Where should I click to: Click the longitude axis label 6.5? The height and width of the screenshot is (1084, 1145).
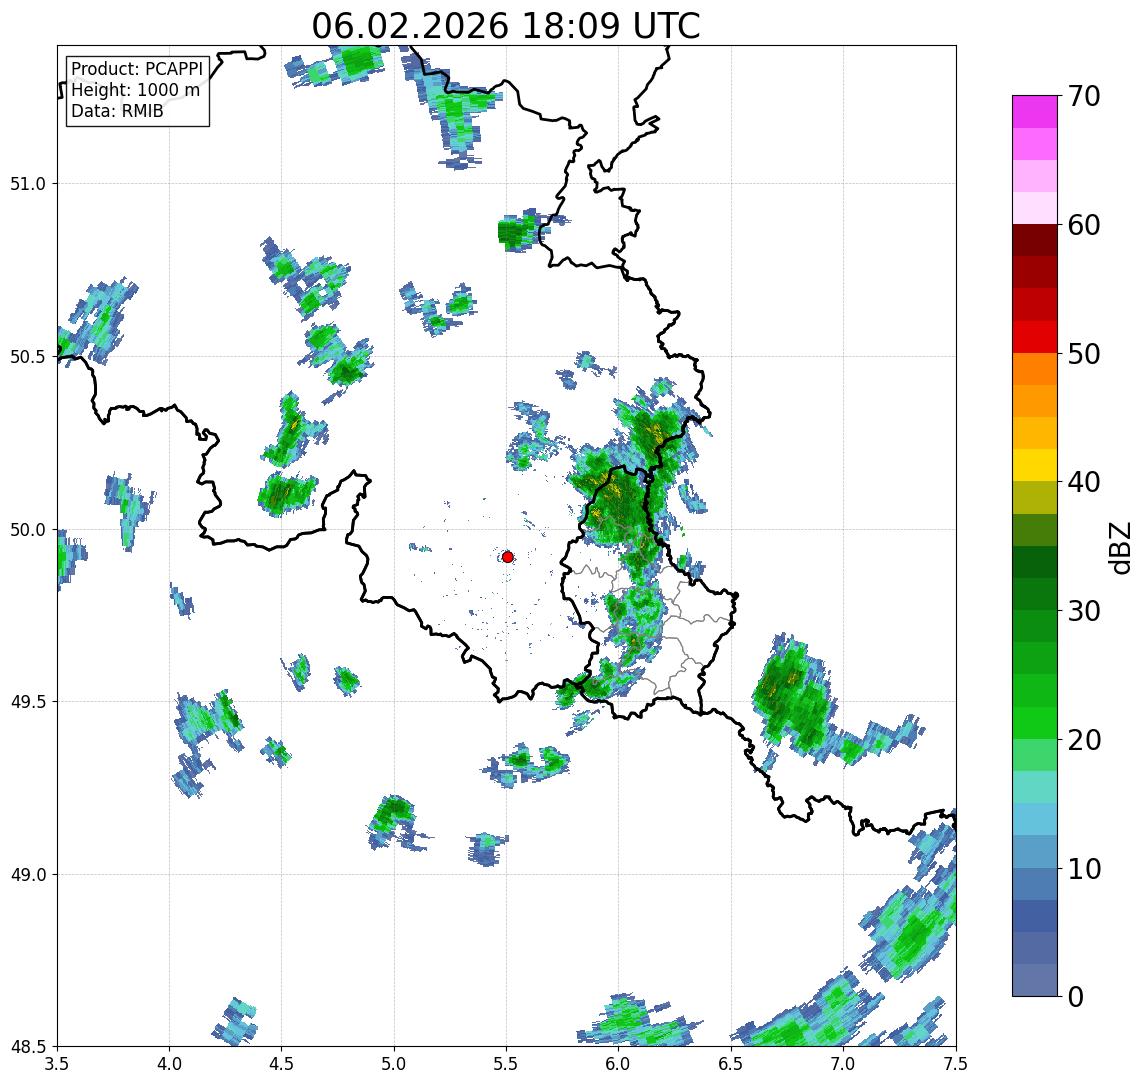click(x=731, y=1064)
